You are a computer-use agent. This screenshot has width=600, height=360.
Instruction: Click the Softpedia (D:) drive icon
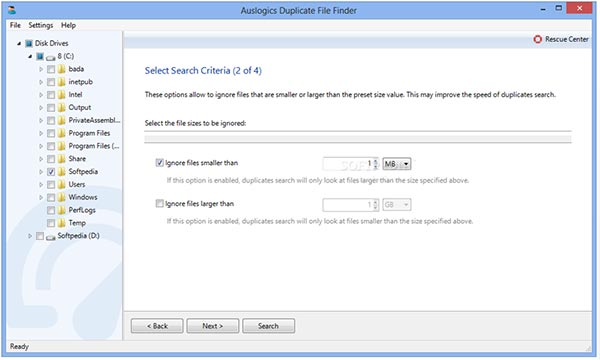click(x=51, y=237)
